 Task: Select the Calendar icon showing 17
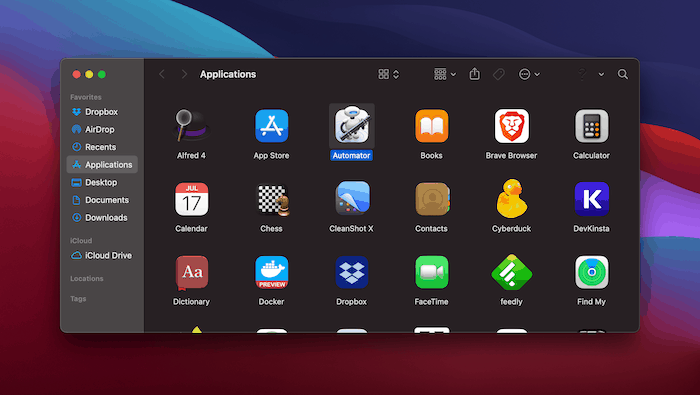(191, 199)
